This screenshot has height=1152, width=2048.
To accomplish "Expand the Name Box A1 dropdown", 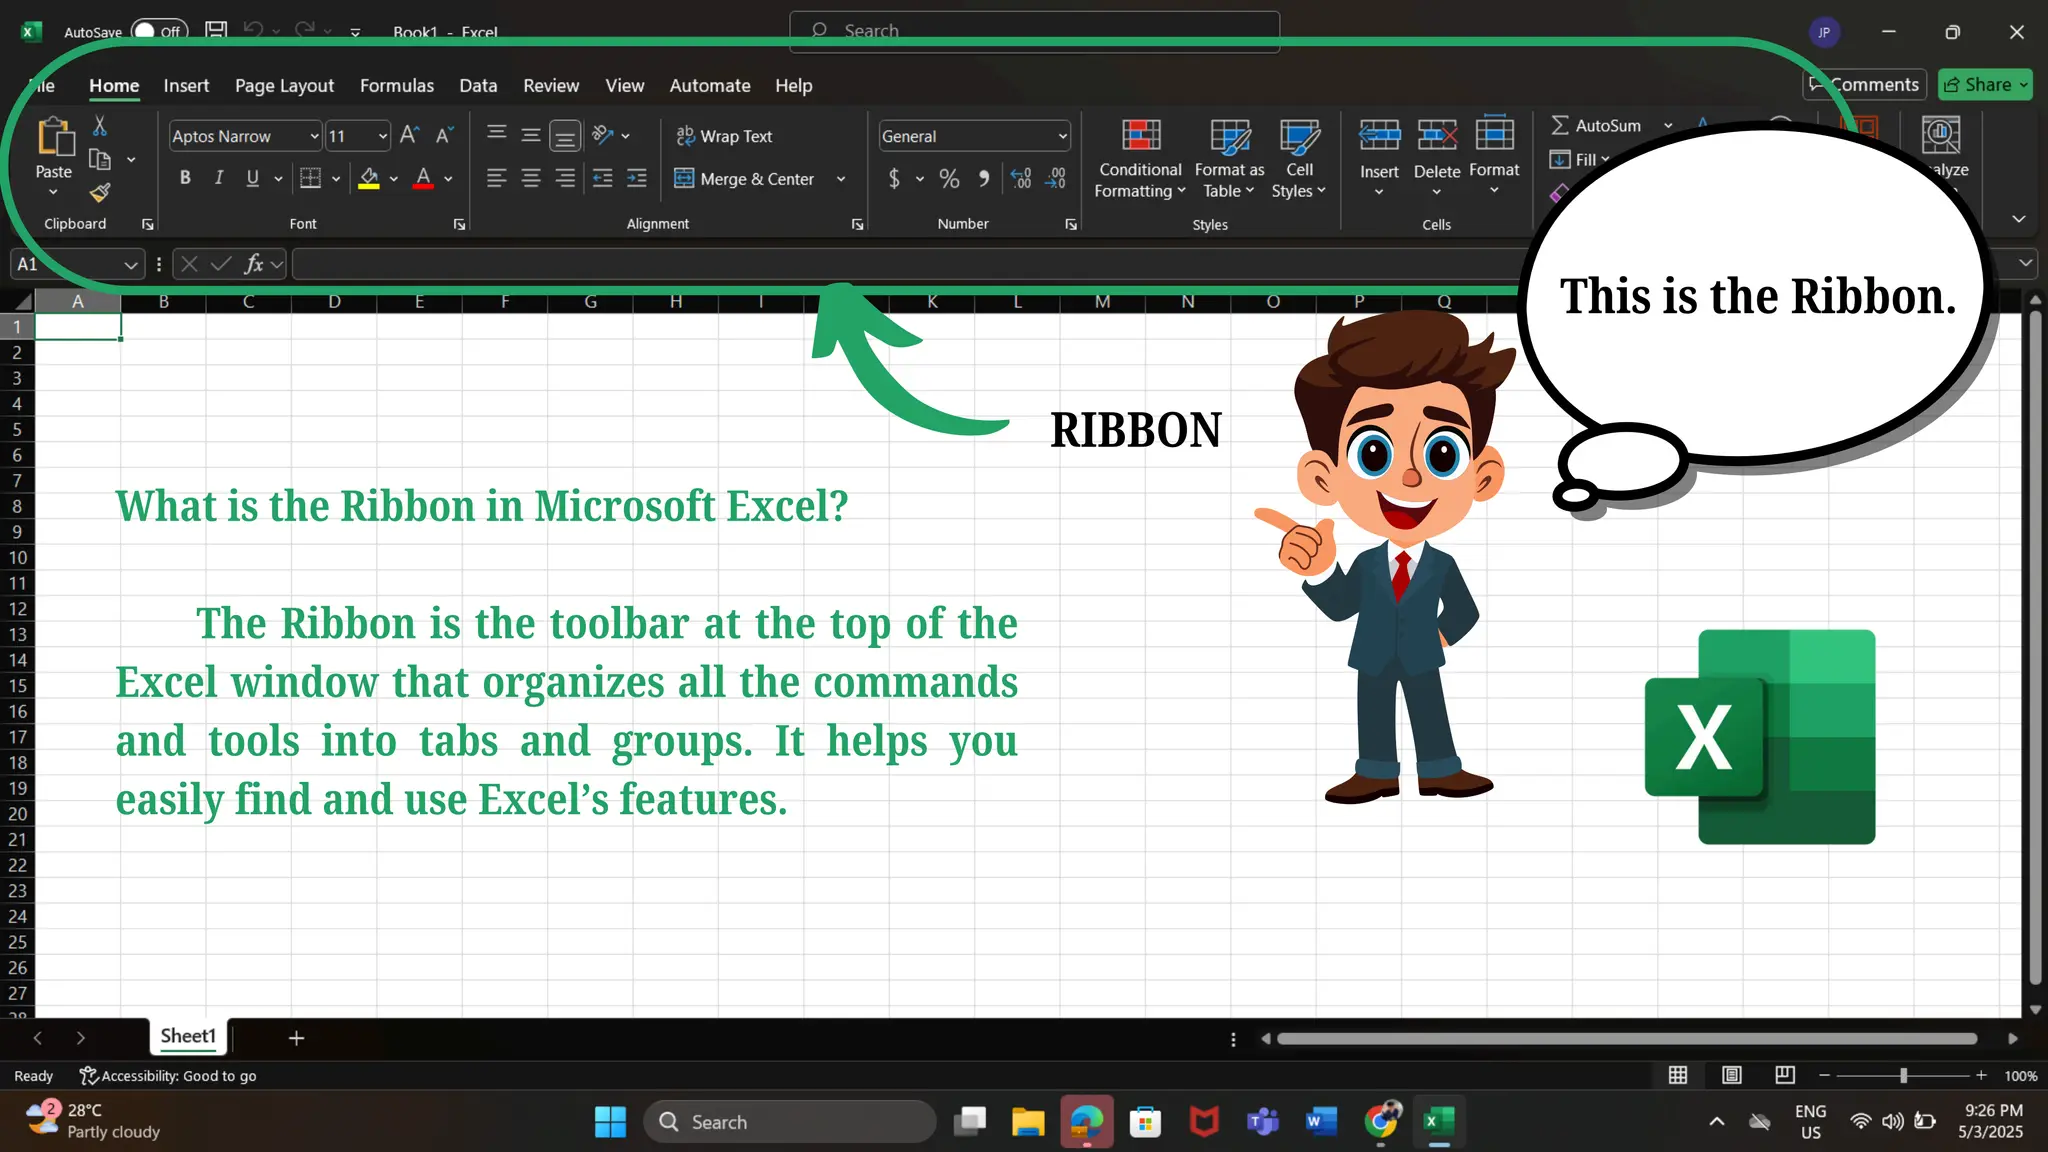I will pos(131,265).
